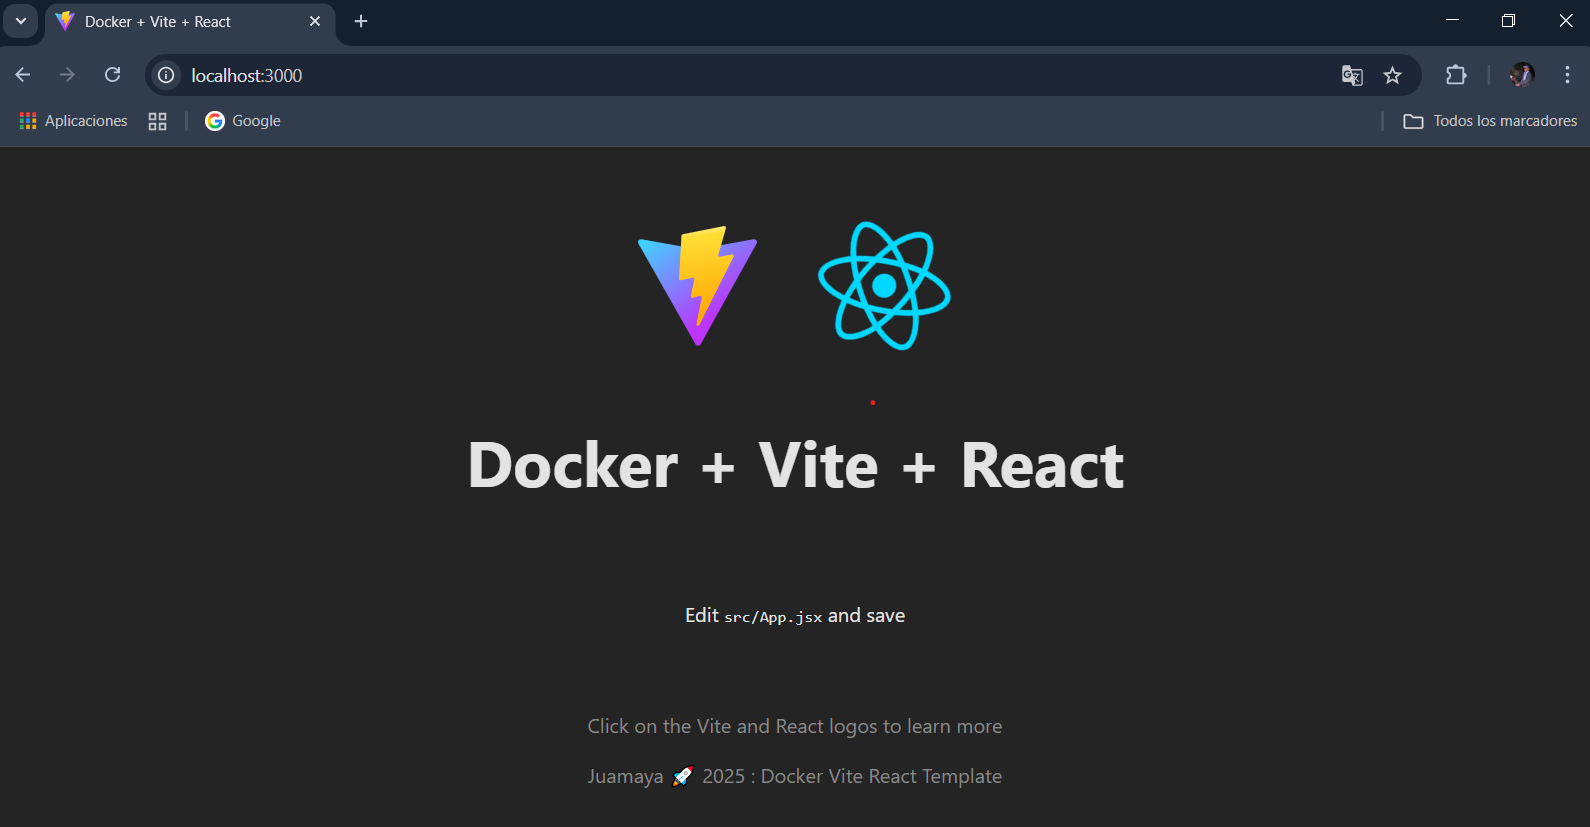Screen dimensions: 1590x827
Task: Click the Juamaya 2025 footer text
Action: (x=795, y=777)
